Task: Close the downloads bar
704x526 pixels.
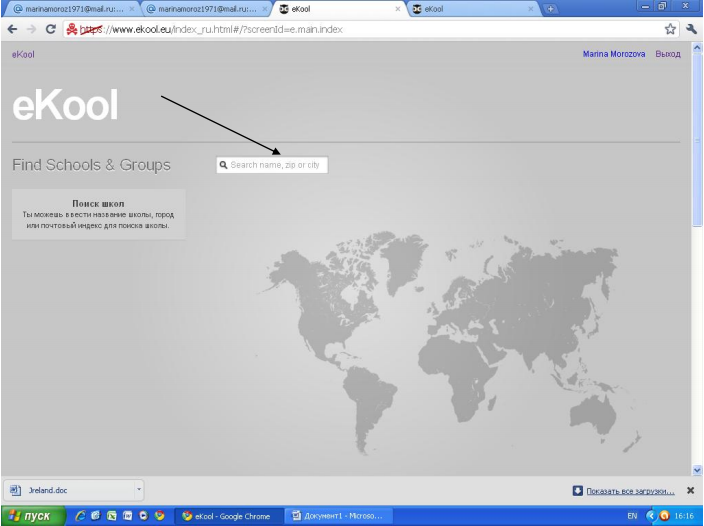Action: (691, 491)
